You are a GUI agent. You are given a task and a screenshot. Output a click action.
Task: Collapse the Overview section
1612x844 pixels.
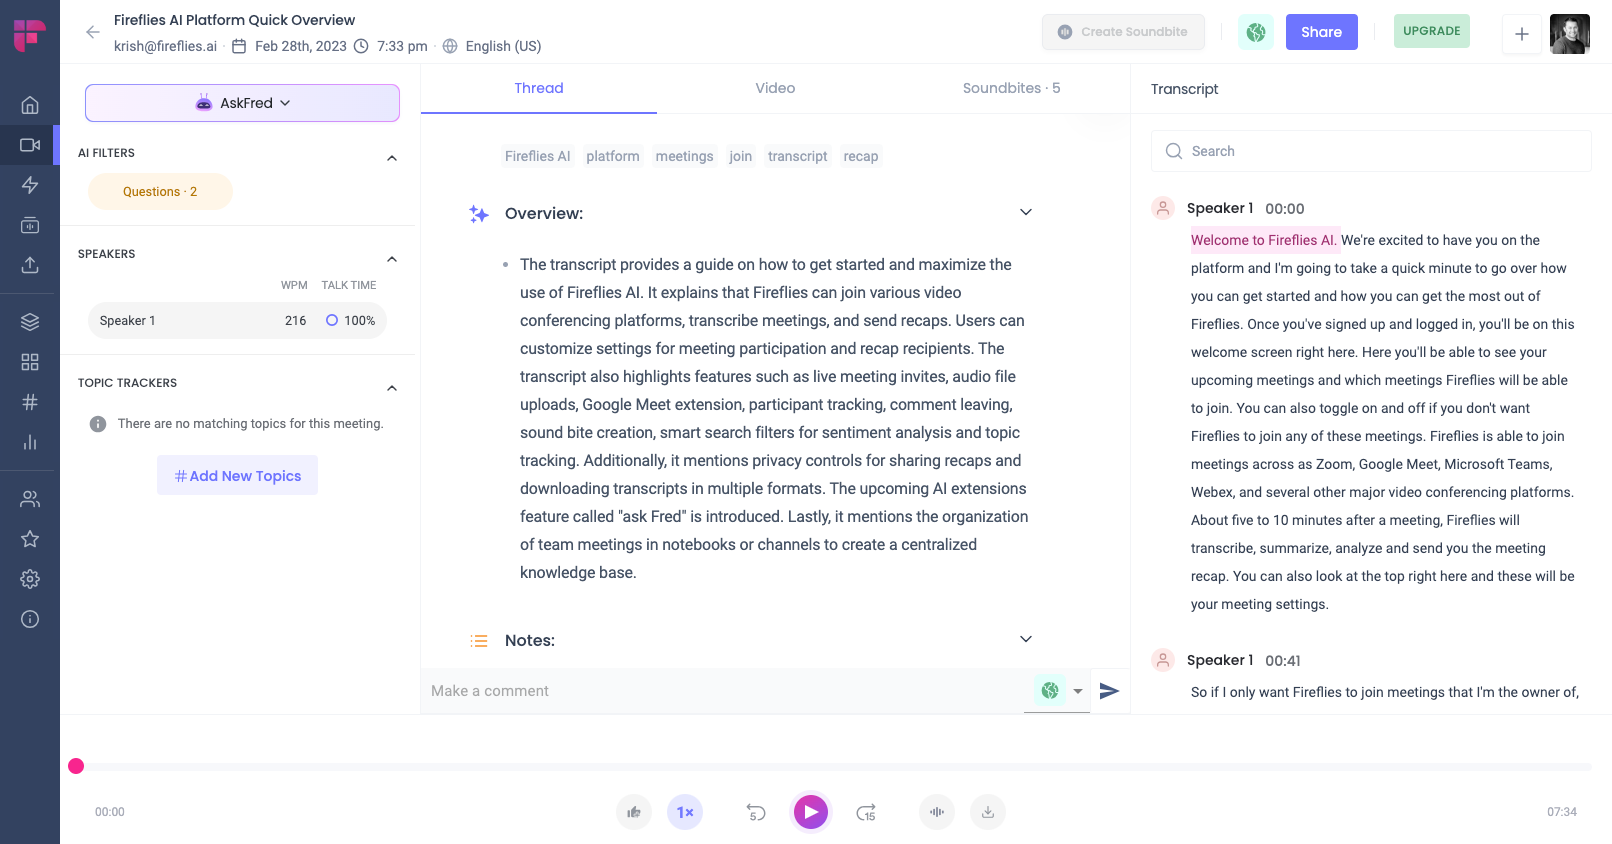click(1025, 212)
